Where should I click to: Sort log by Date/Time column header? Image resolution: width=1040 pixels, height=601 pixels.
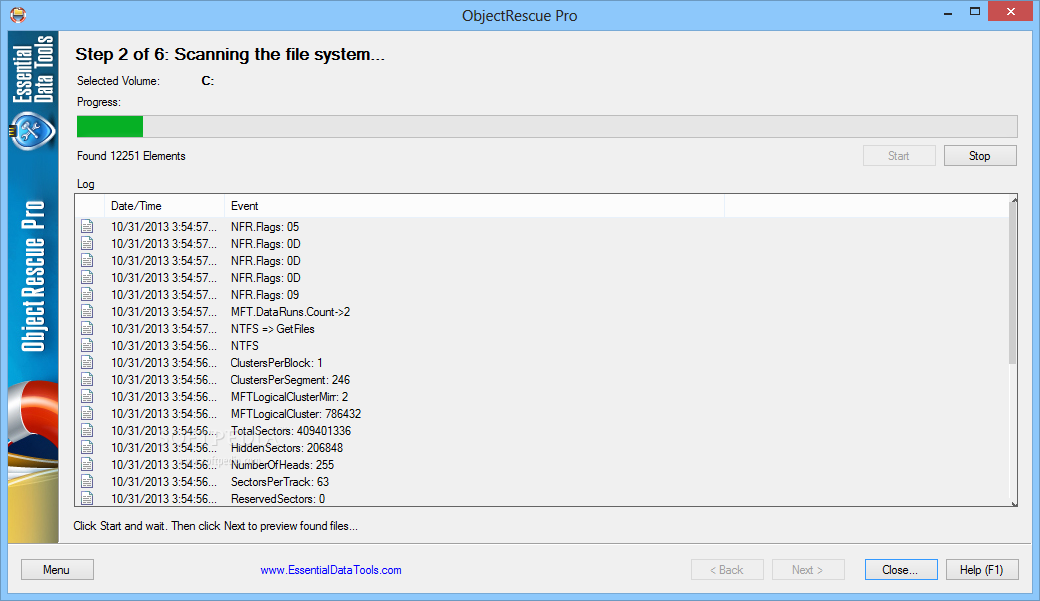(x=164, y=206)
